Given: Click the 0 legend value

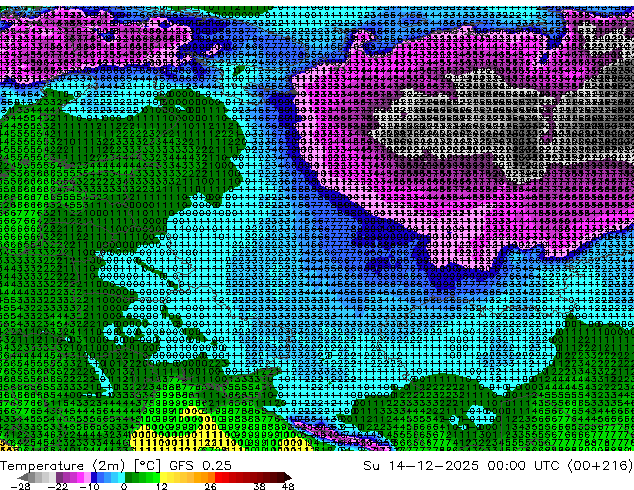Looking at the screenshot, I should point(124,486).
